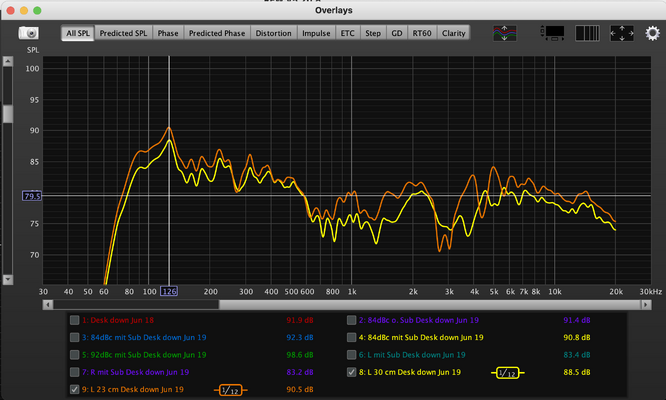
Task: Click the '1: Desk down Jun 18' label
Action: [x=118, y=320]
